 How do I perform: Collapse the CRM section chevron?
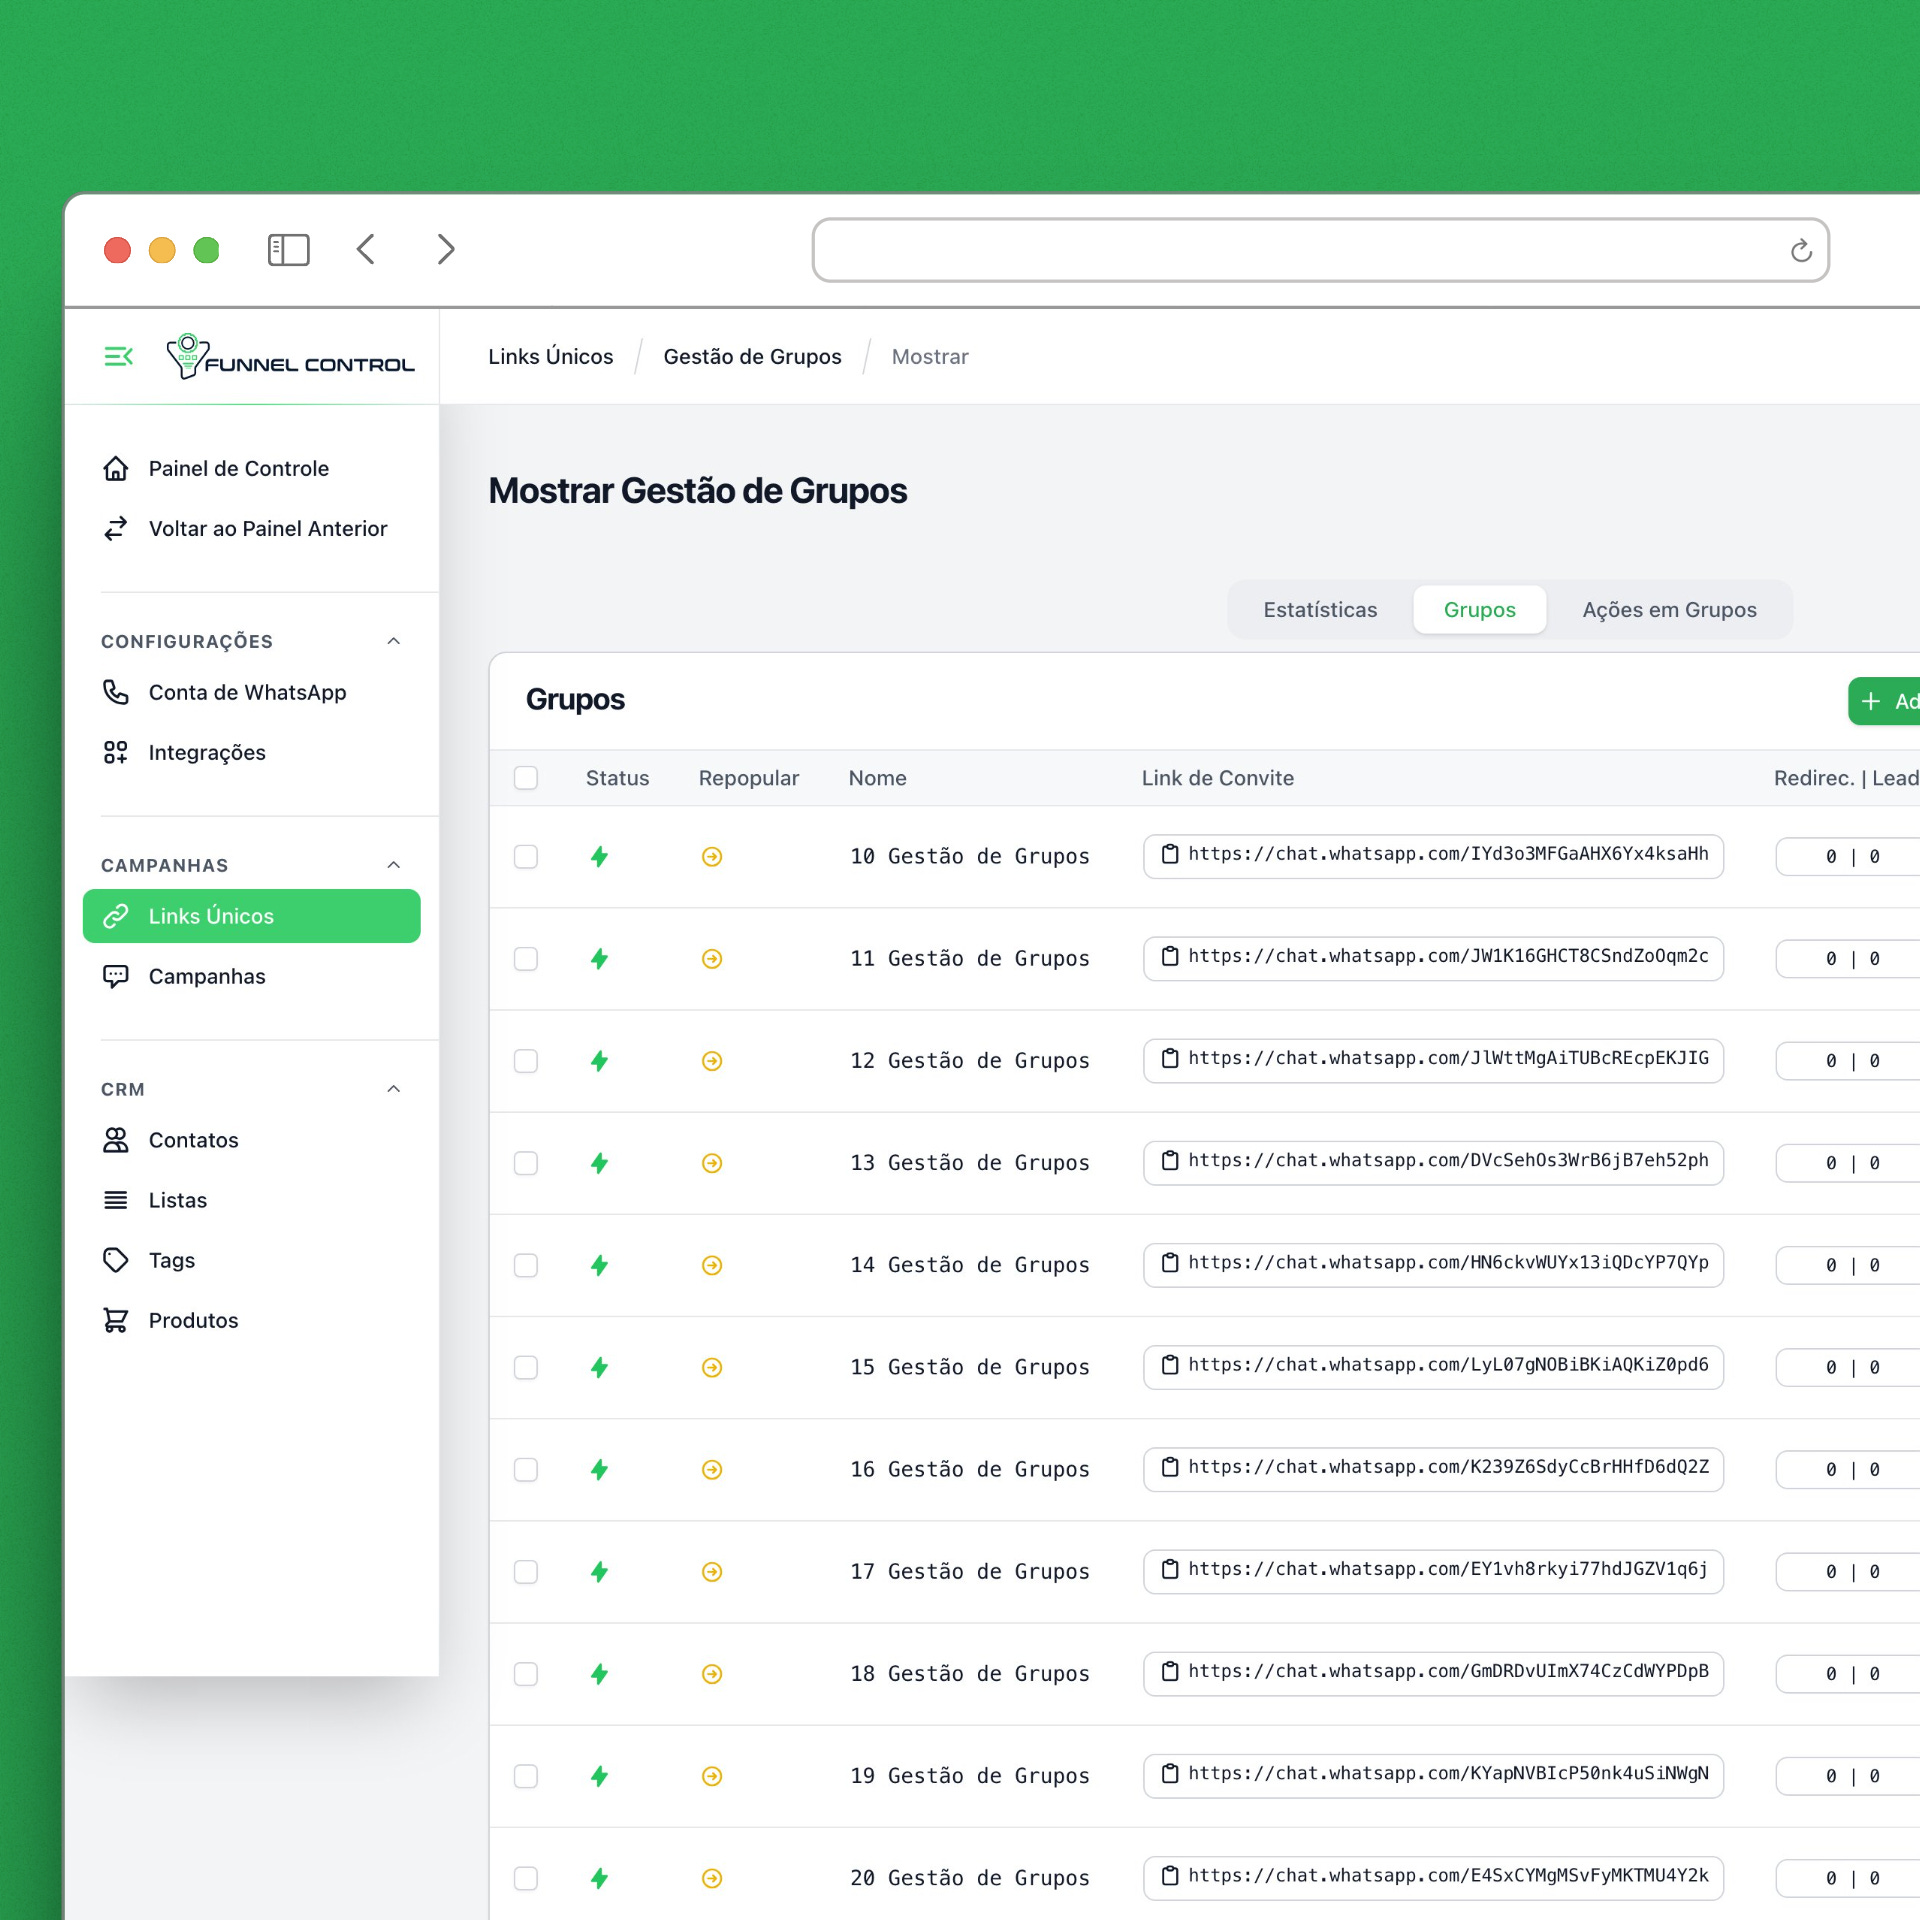coord(394,1089)
